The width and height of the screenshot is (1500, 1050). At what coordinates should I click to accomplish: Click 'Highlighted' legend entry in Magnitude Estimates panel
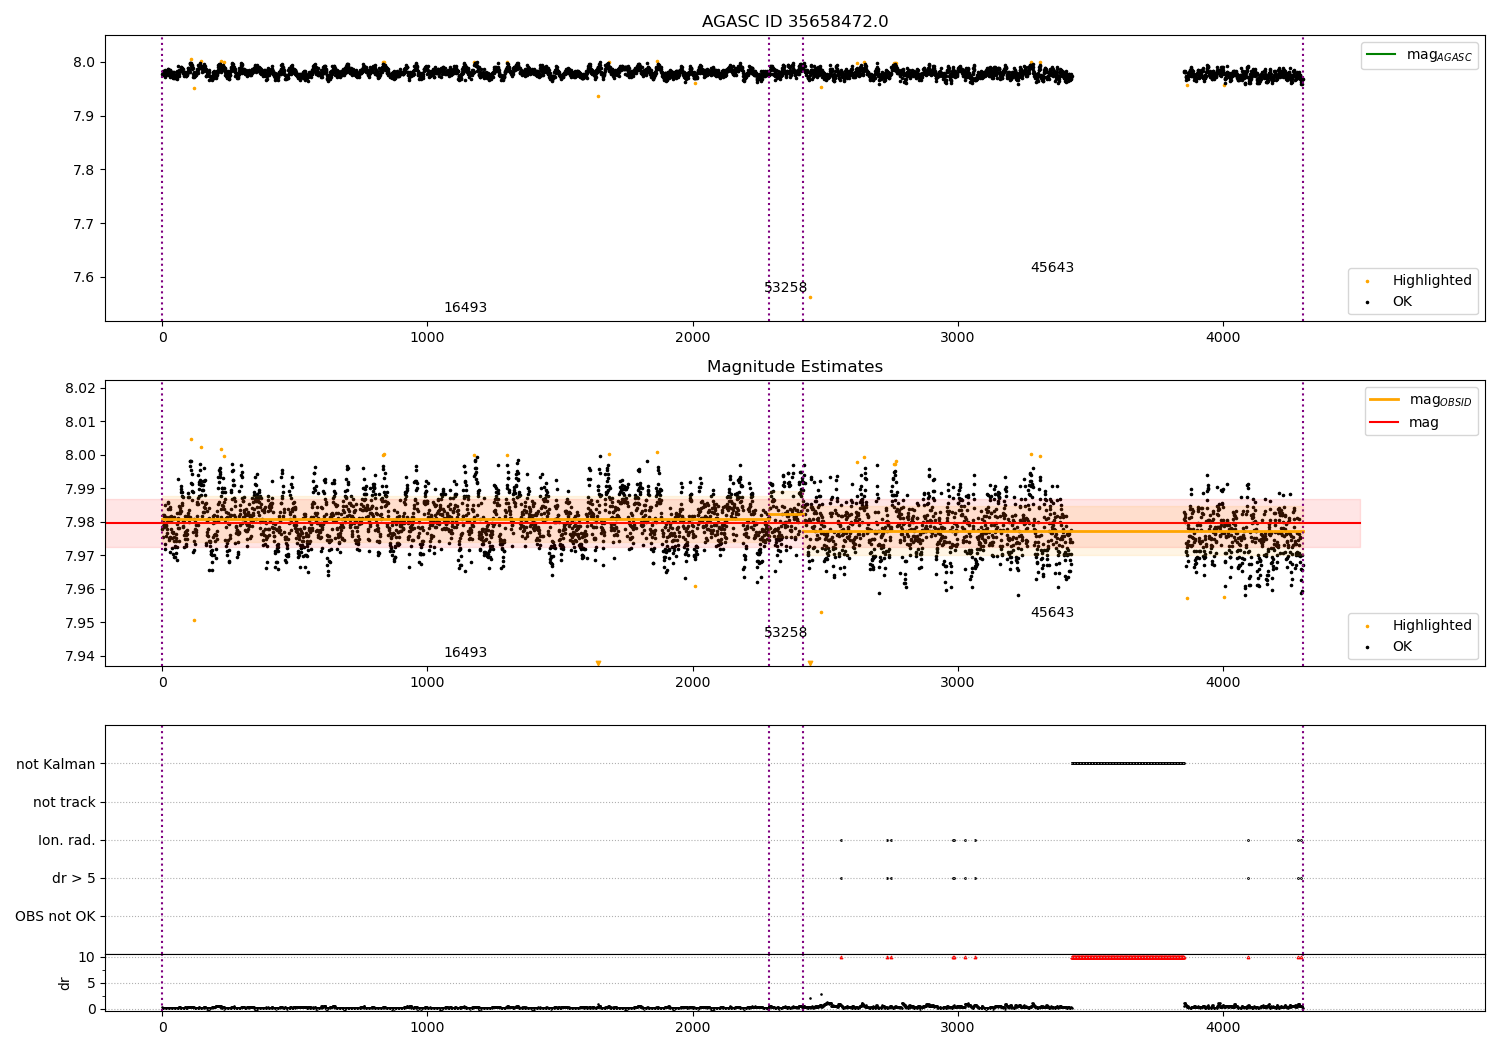(1419, 626)
